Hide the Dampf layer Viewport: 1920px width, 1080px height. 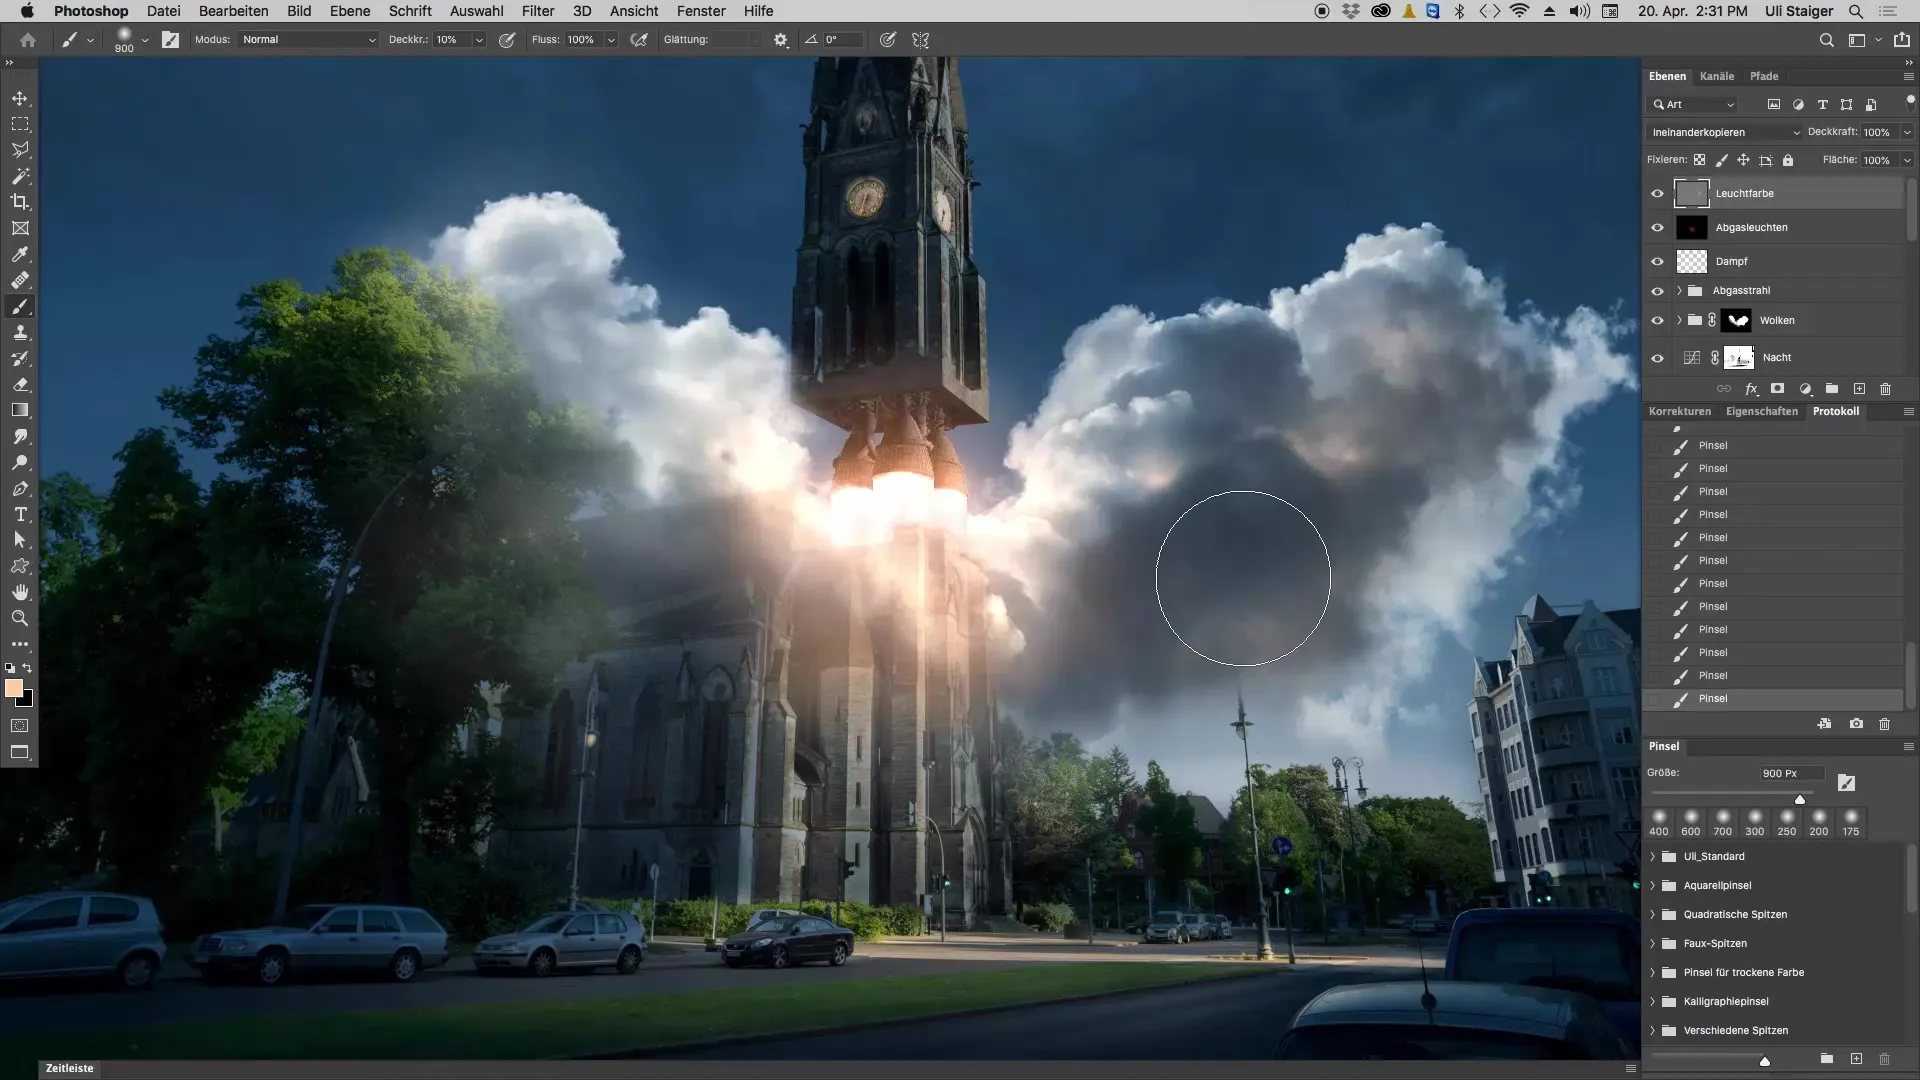tap(1657, 261)
